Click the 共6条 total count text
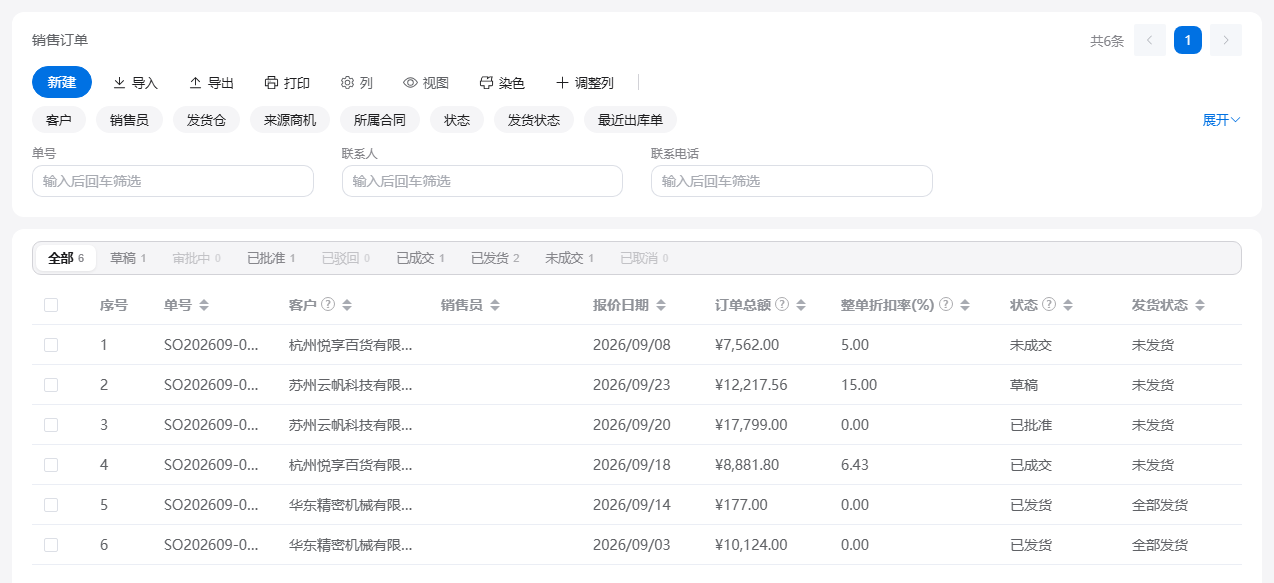 [x=1107, y=41]
